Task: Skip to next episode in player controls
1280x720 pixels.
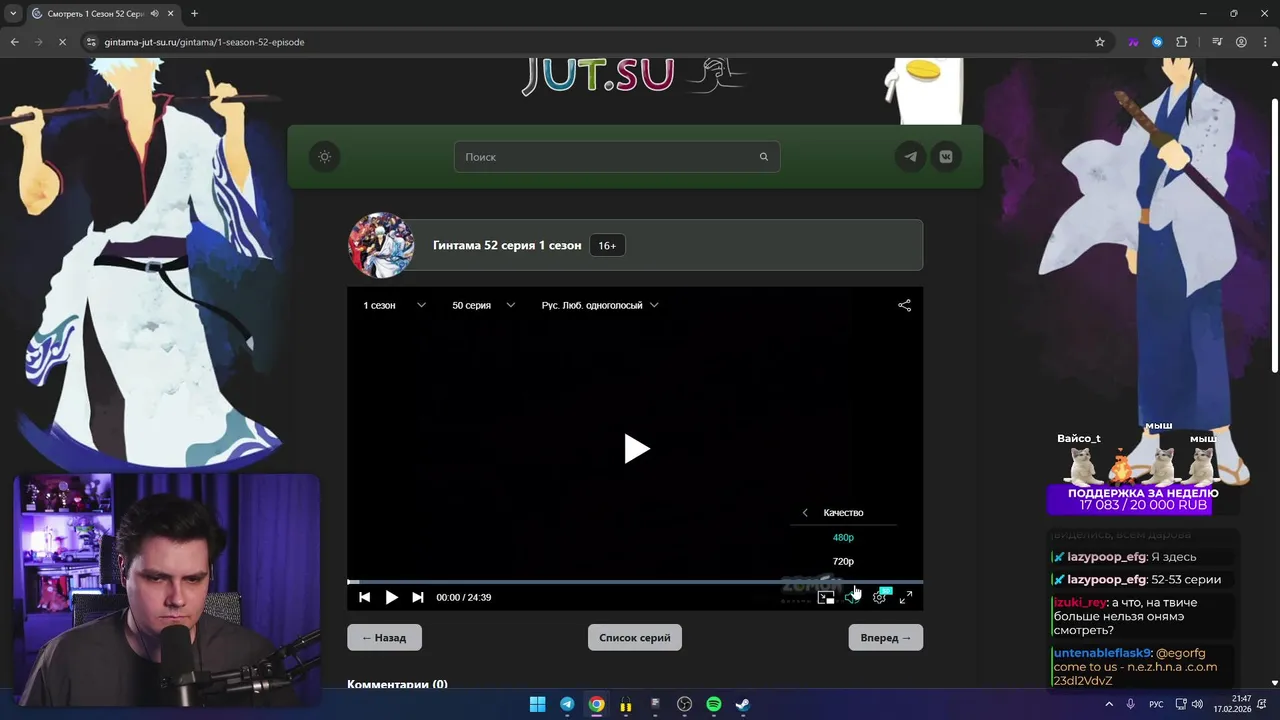Action: tap(418, 597)
